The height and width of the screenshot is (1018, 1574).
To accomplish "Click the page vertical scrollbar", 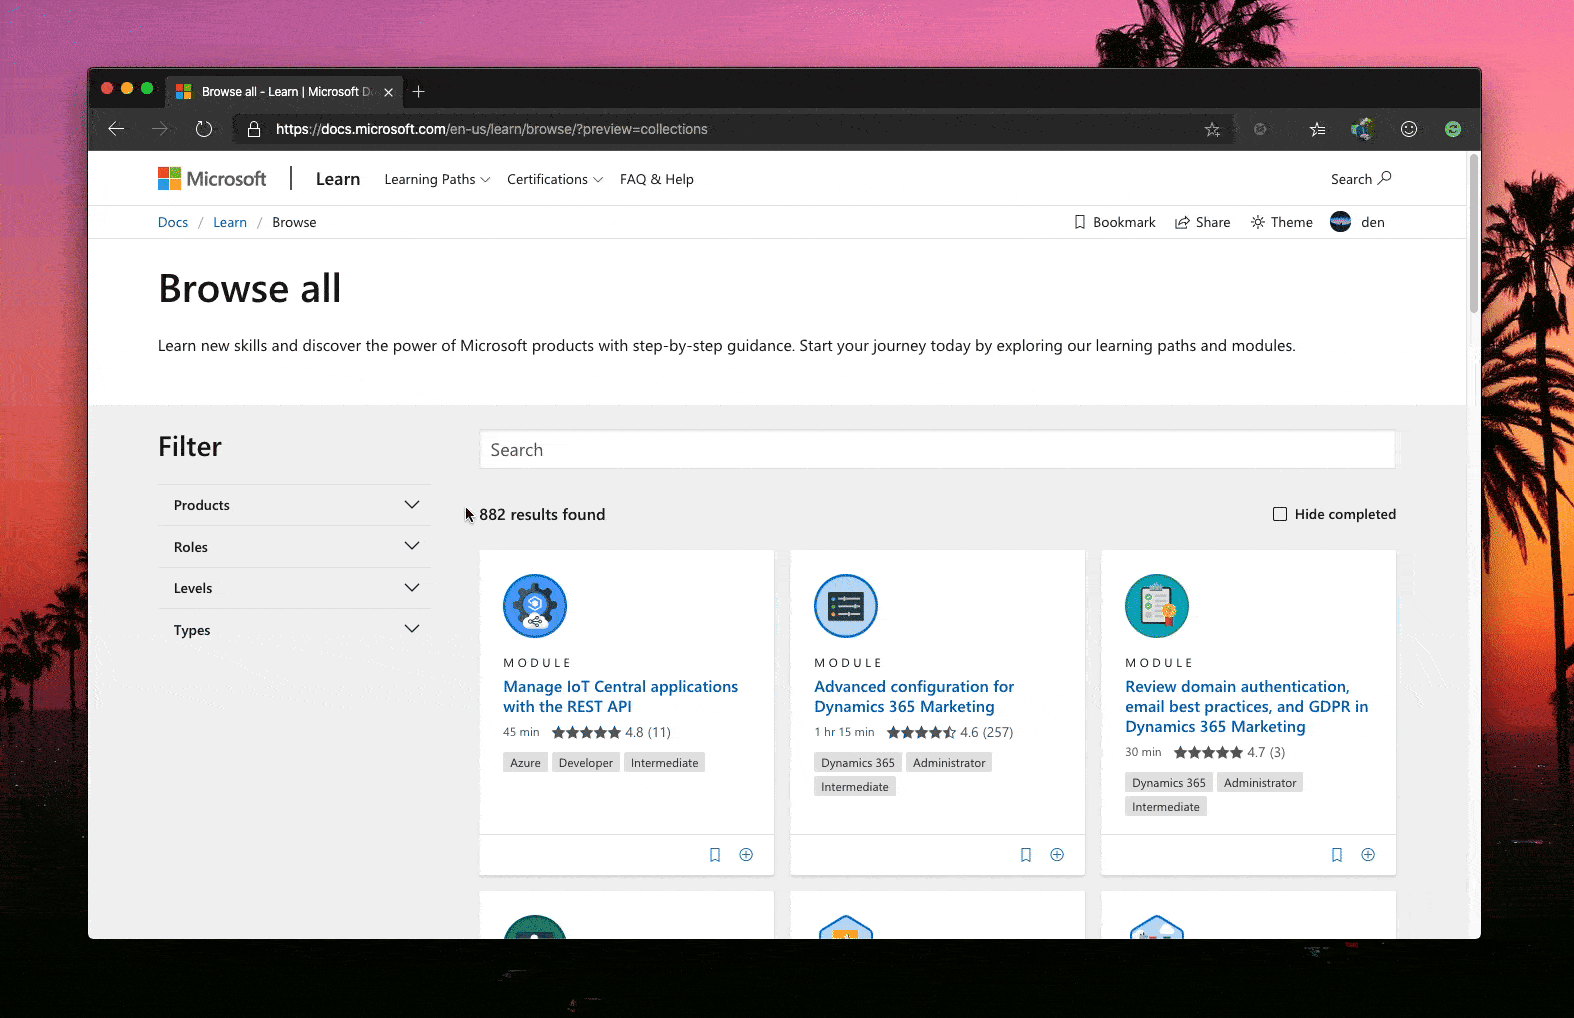I will pyautogui.click(x=1473, y=234).
